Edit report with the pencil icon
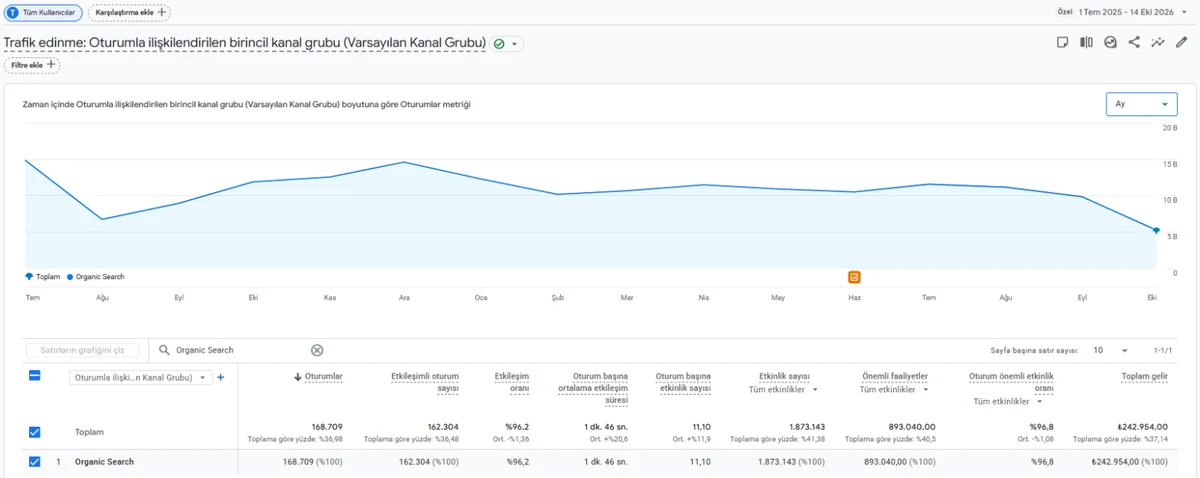This screenshot has width=1200, height=478. point(1182,43)
